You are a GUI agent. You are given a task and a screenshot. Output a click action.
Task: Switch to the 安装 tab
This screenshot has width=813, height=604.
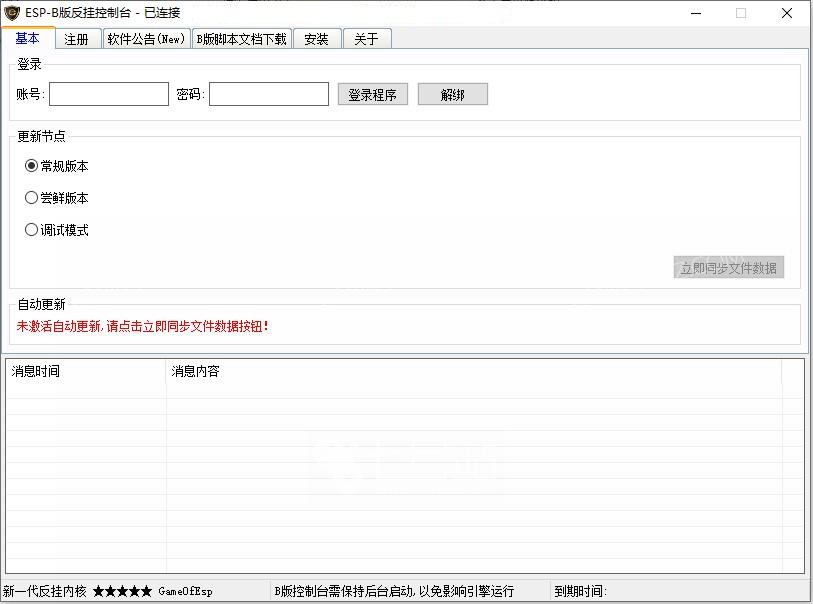coord(316,39)
